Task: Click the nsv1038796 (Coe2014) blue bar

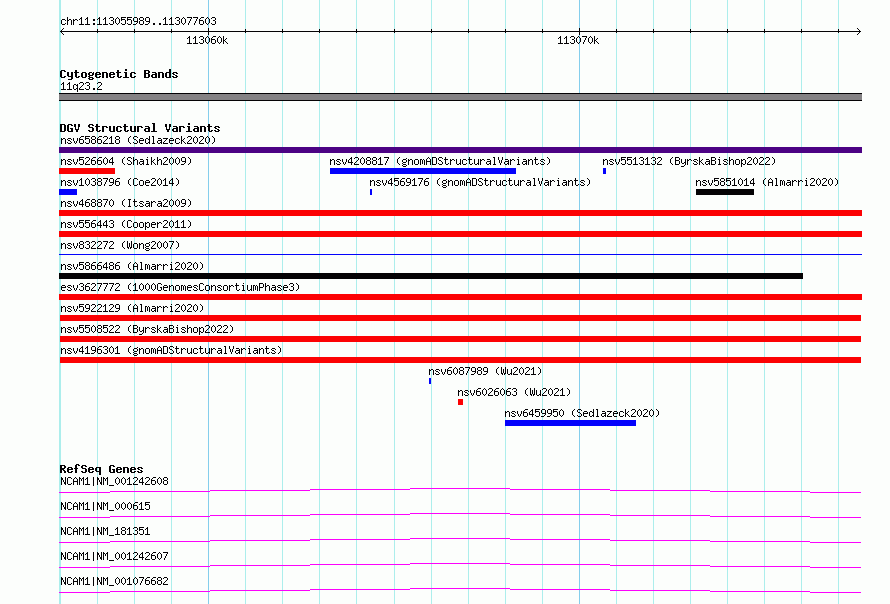Action: [x=68, y=192]
